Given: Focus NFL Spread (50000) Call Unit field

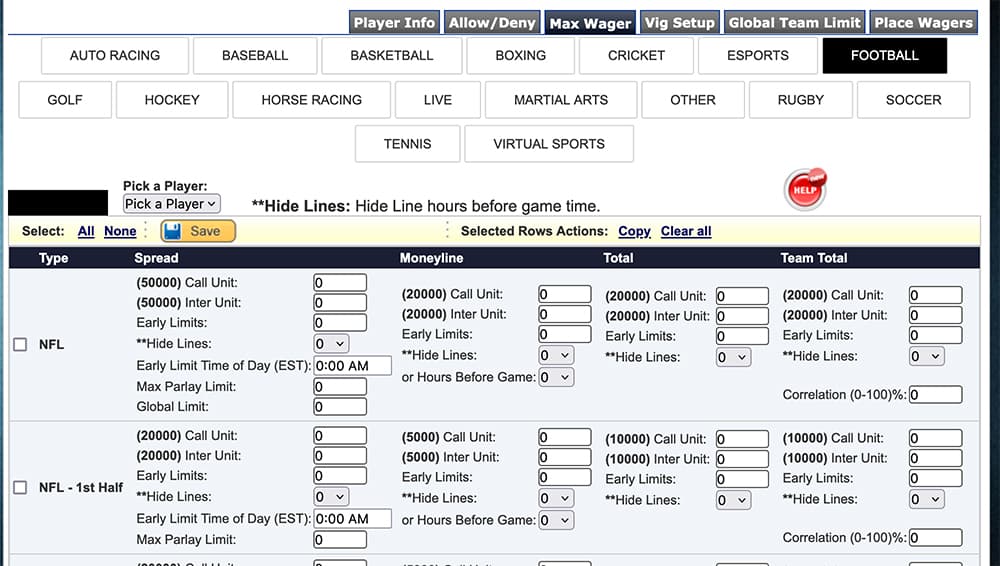Looking at the screenshot, I should (x=340, y=283).
